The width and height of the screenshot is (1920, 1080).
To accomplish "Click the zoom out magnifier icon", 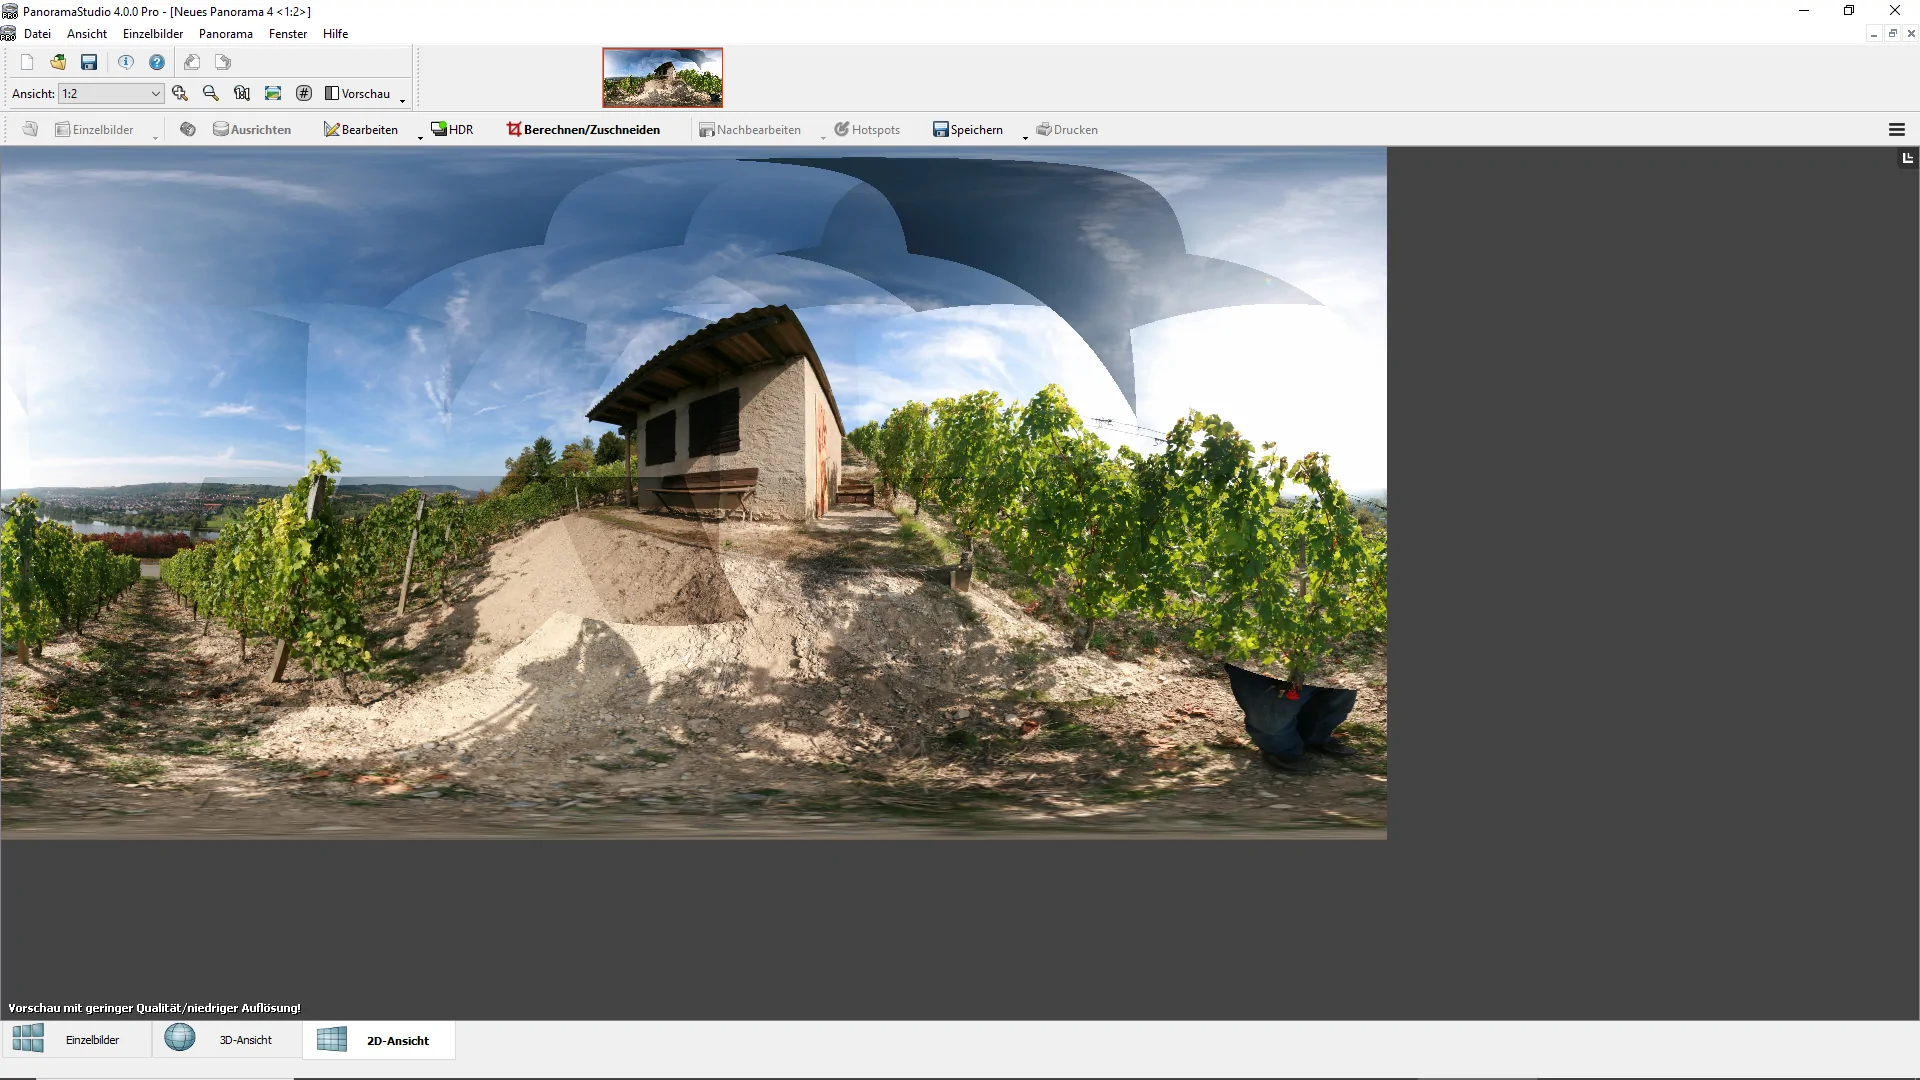I will 211,93.
